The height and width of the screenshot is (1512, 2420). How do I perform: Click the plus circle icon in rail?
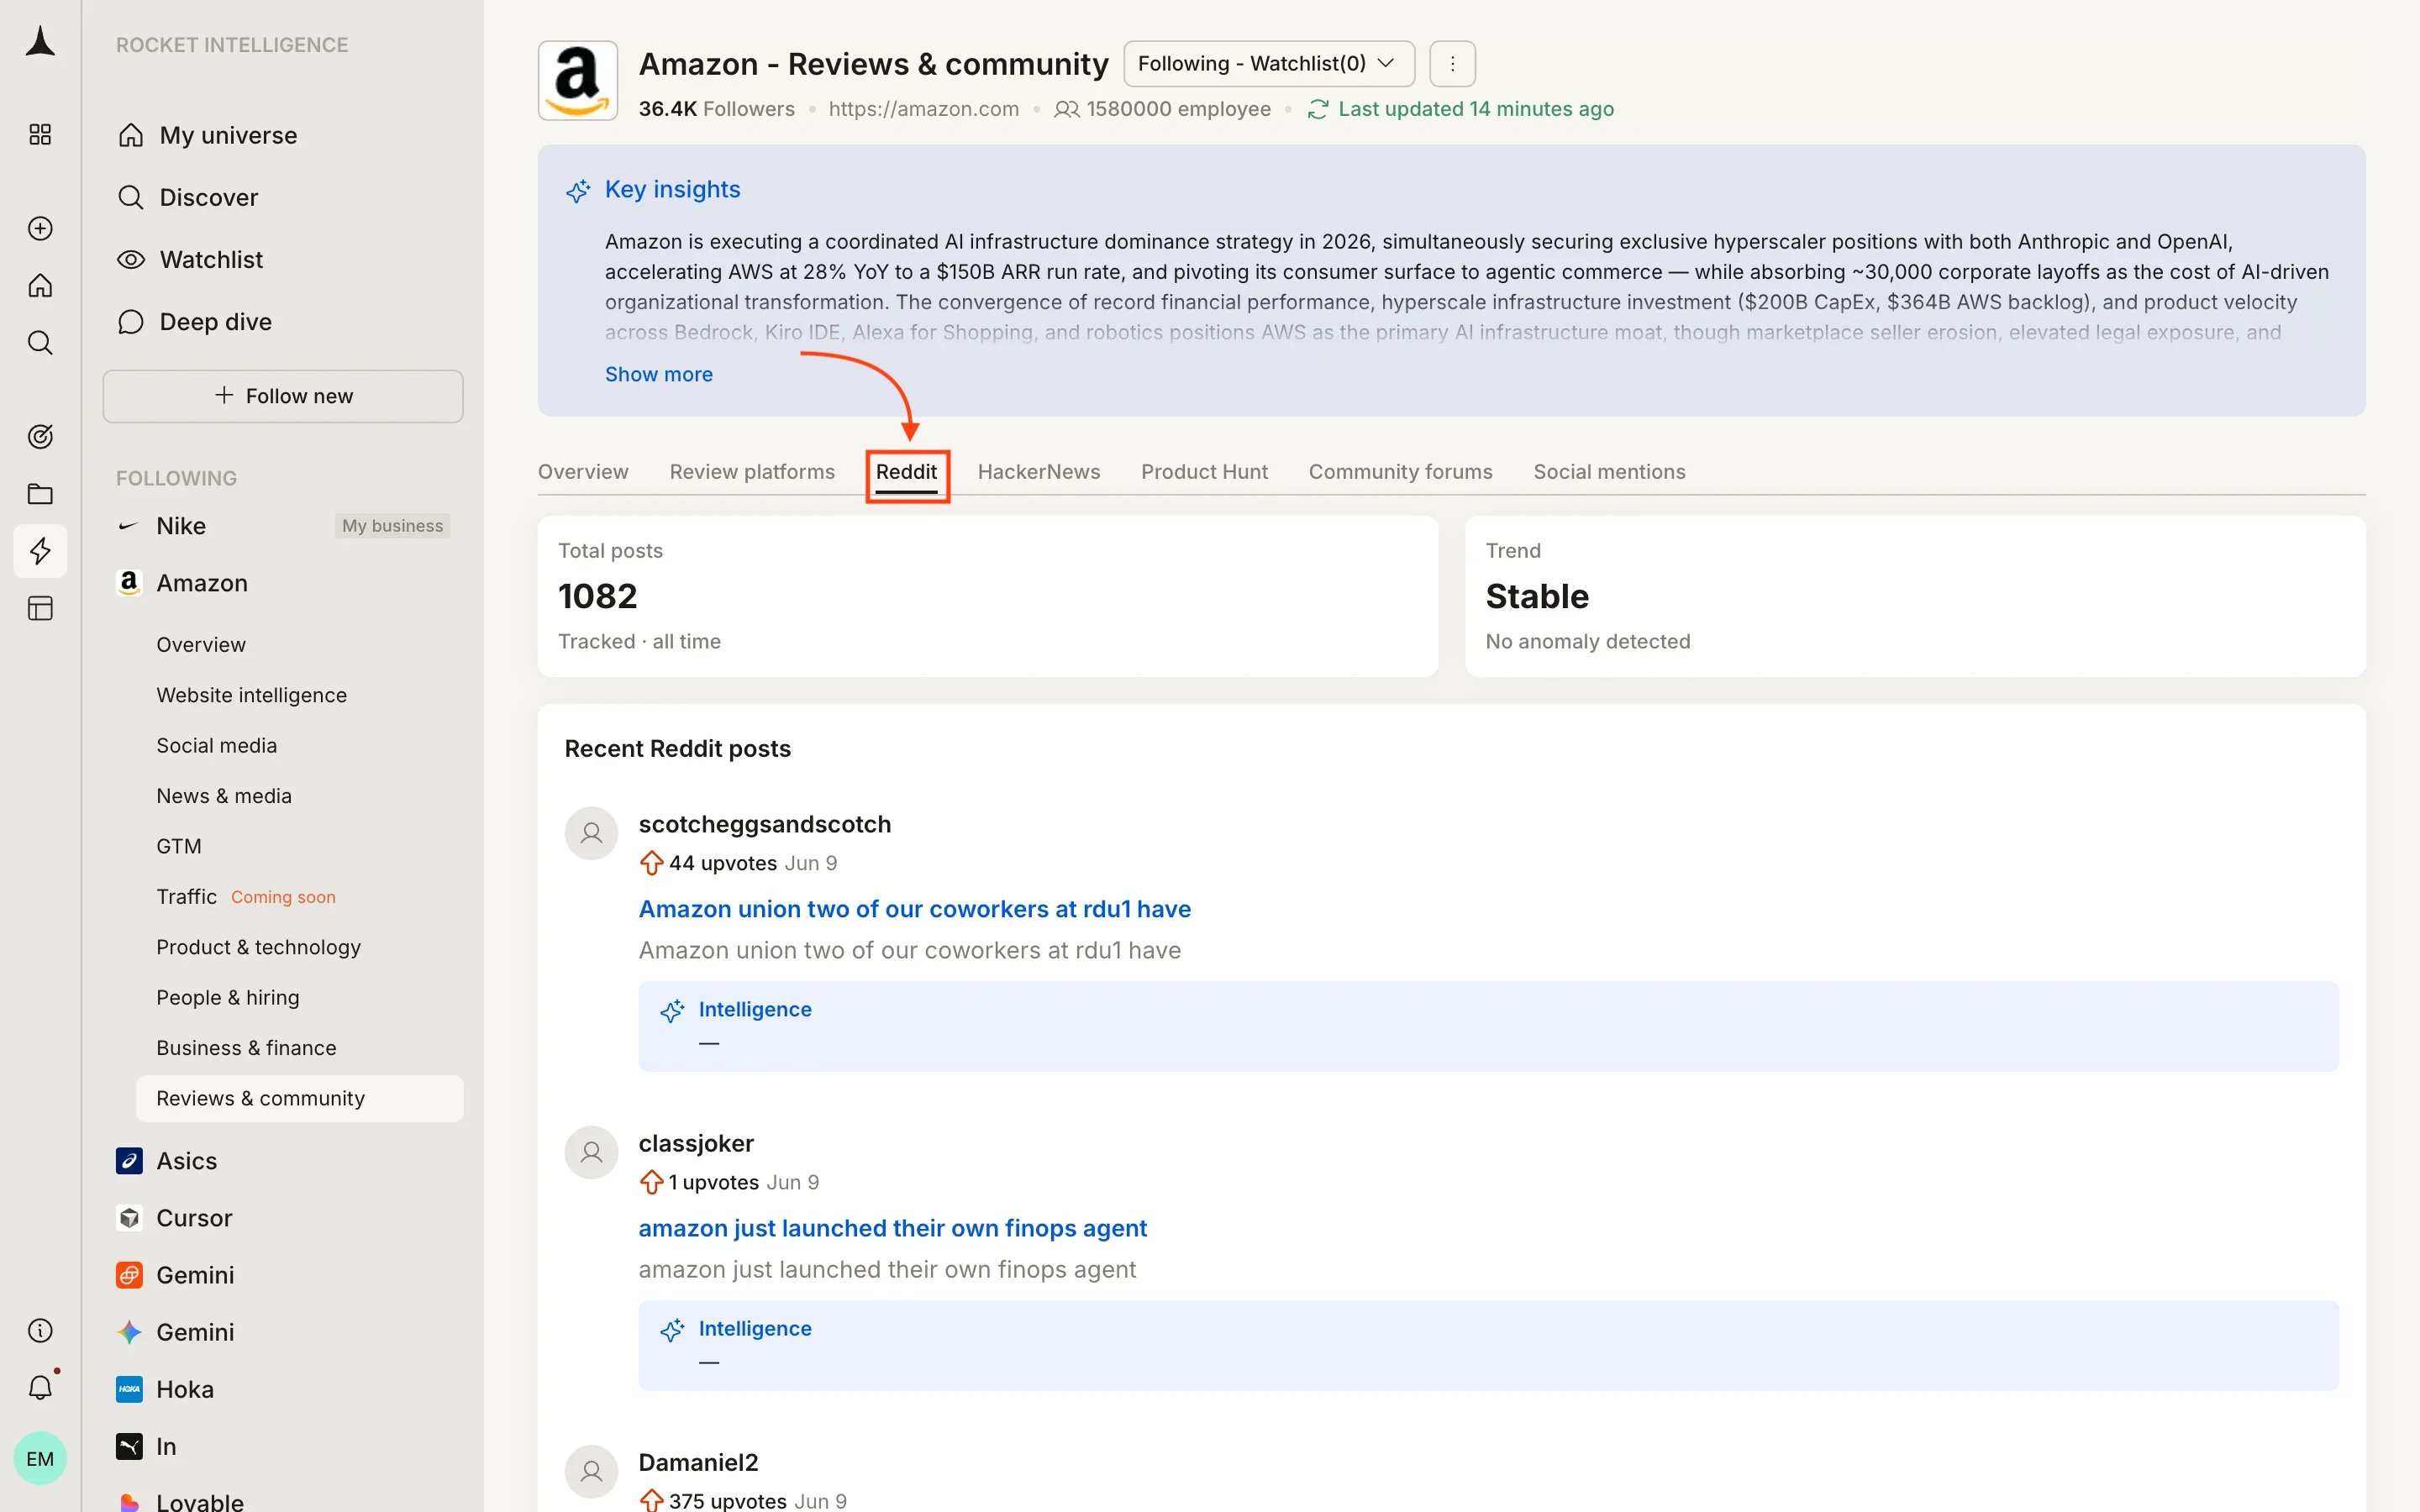click(40, 228)
